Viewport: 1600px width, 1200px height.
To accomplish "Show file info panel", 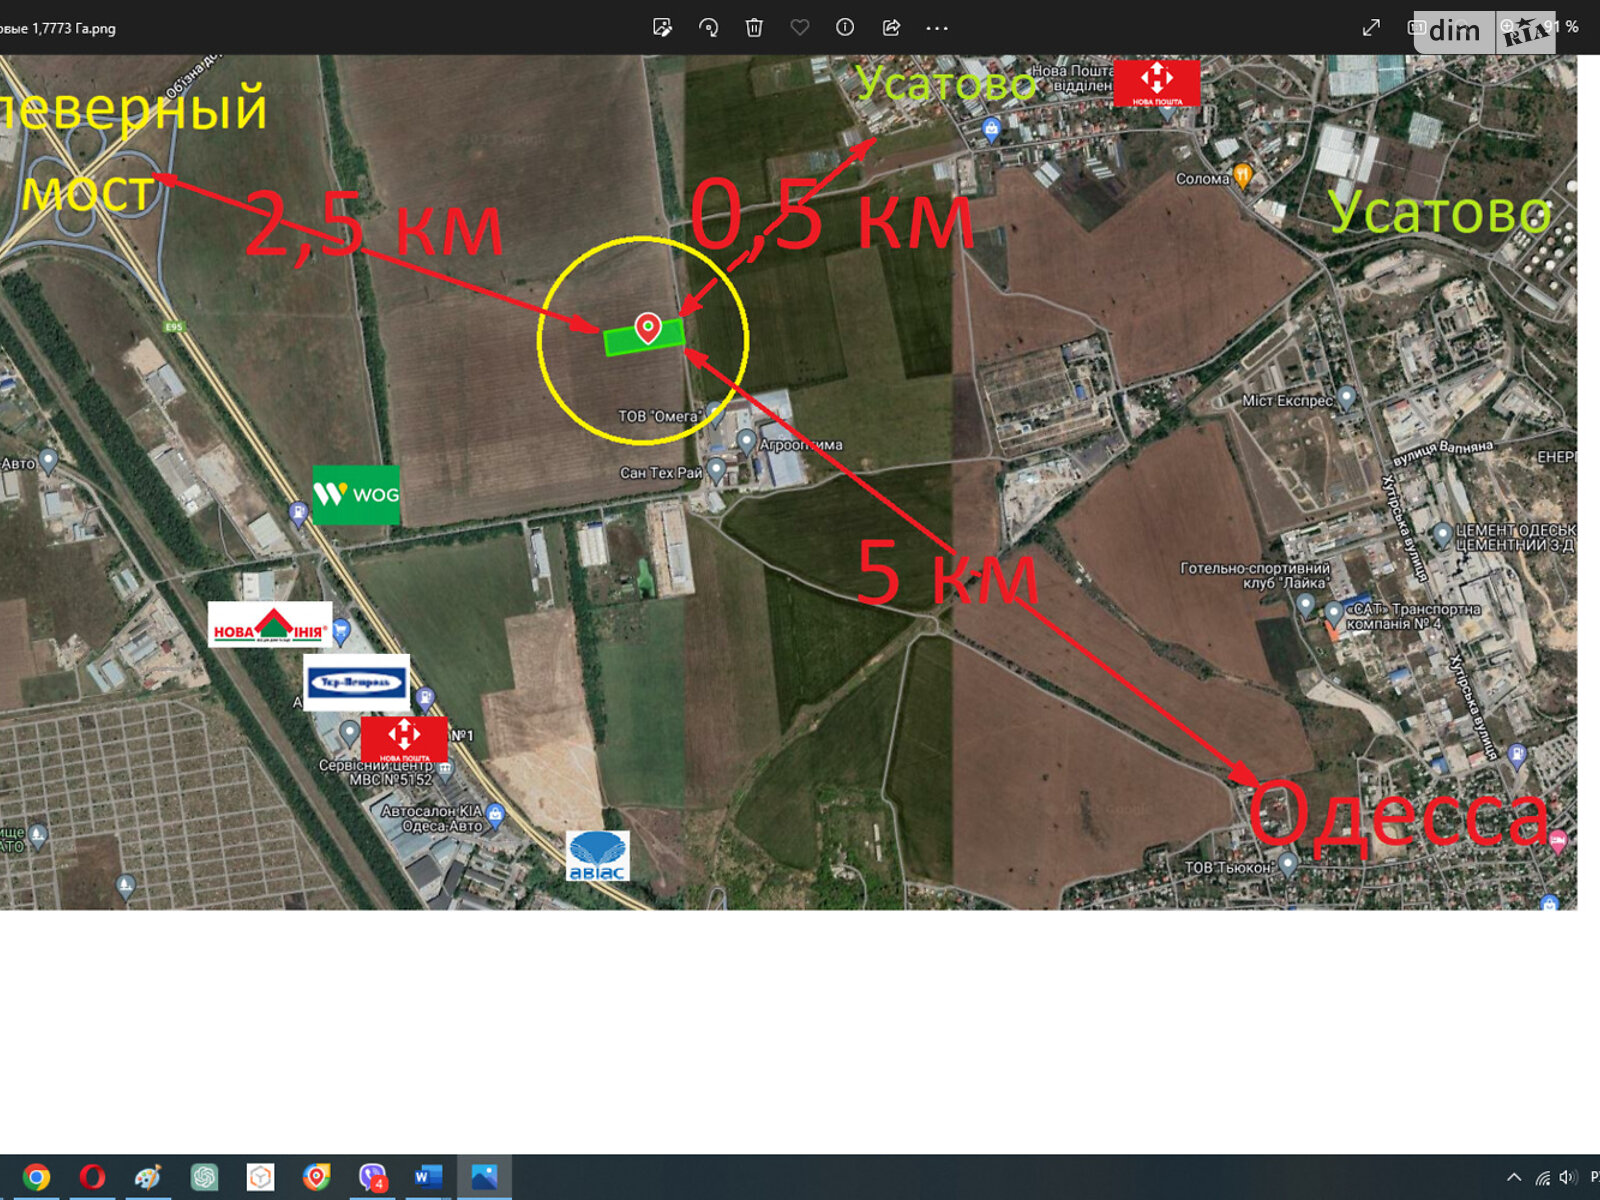I will pos(845,28).
